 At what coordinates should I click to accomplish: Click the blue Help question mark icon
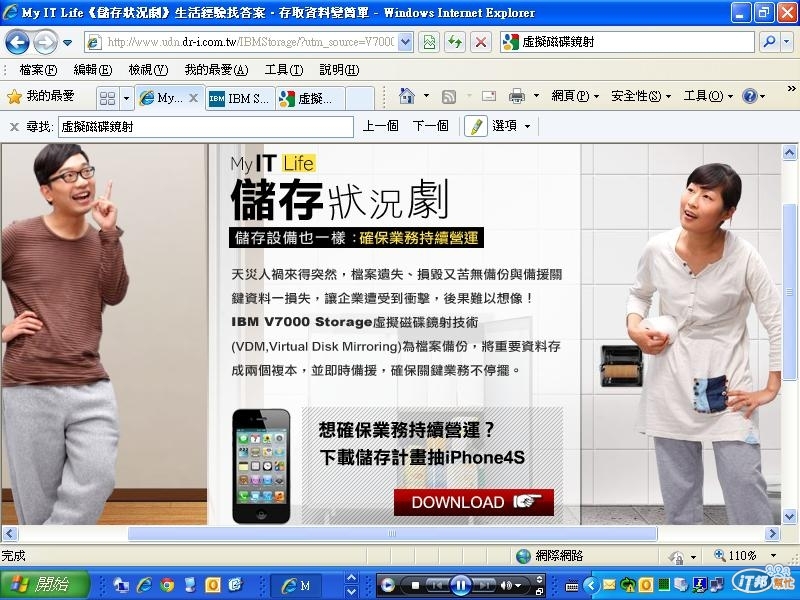(749, 96)
